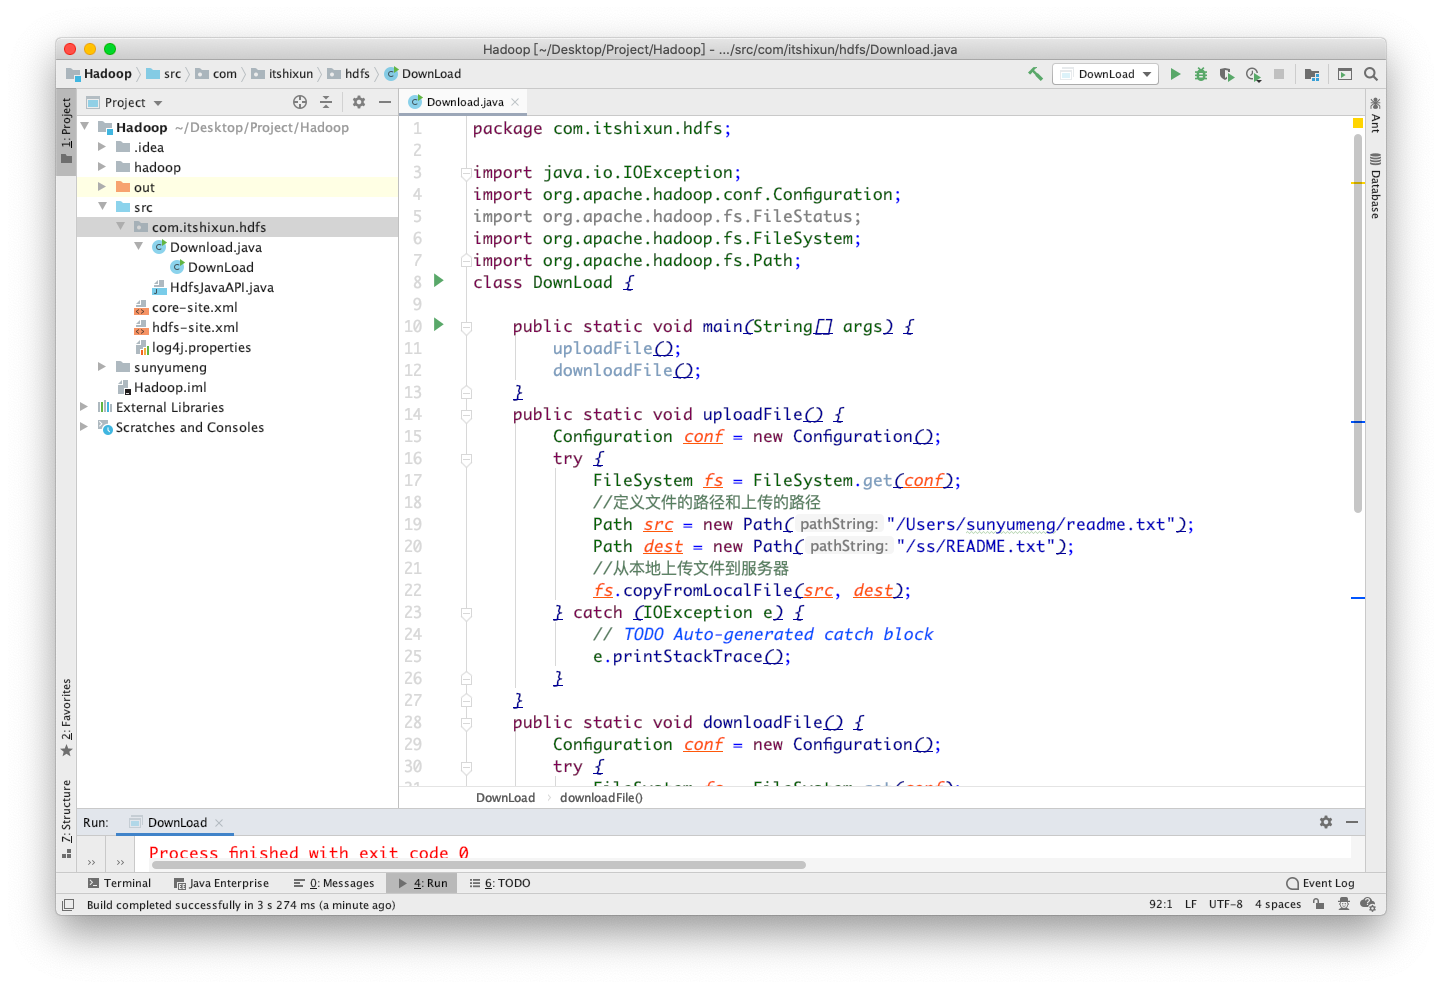Select the DownLoad tab in Run panel
1442x989 pixels.
click(176, 822)
